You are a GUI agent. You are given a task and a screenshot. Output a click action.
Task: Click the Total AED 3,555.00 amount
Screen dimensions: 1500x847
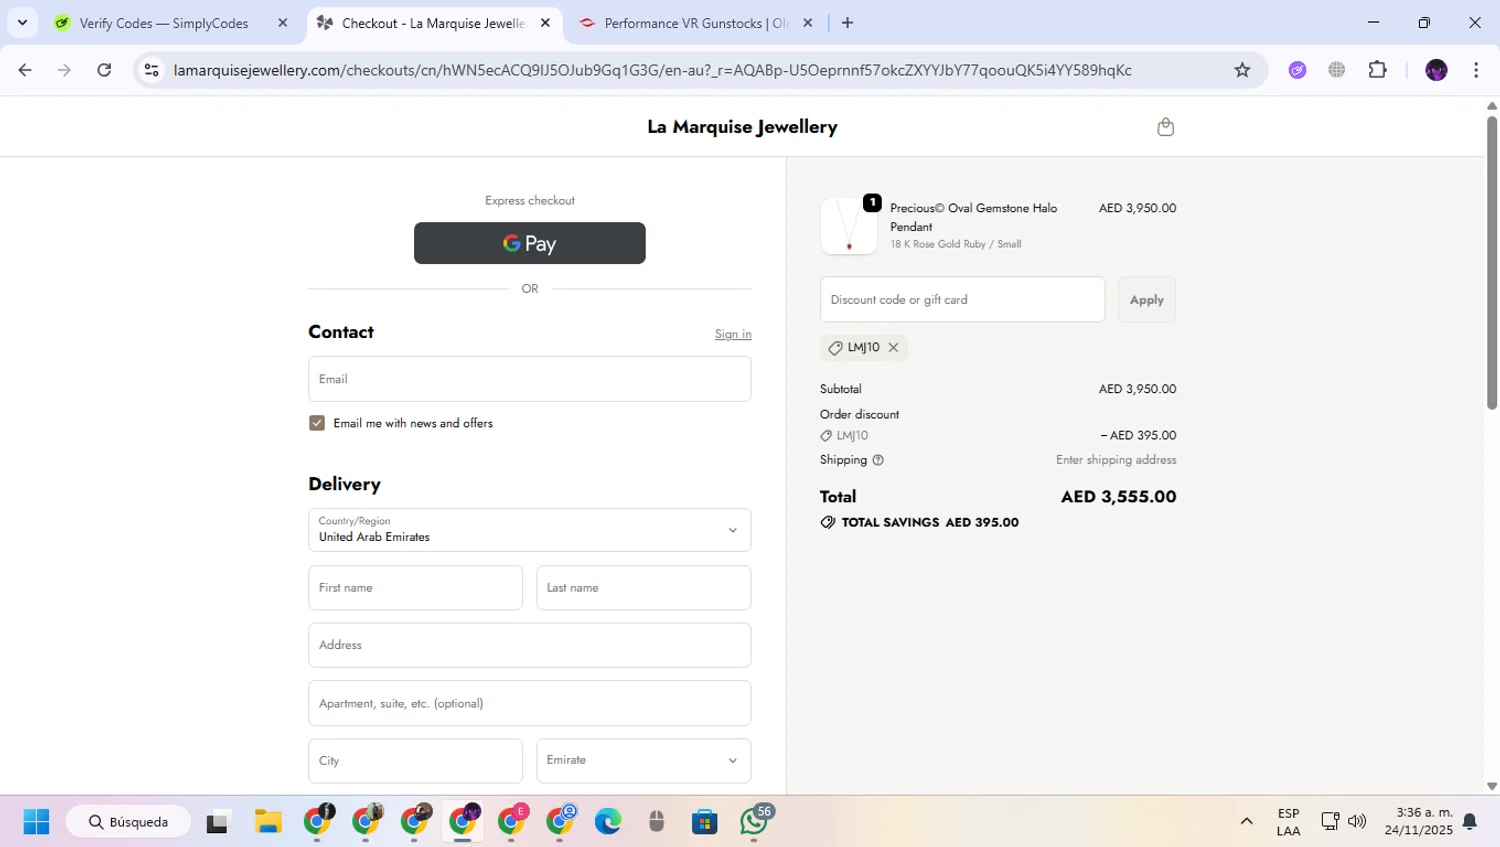pyautogui.click(x=1118, y=497)
